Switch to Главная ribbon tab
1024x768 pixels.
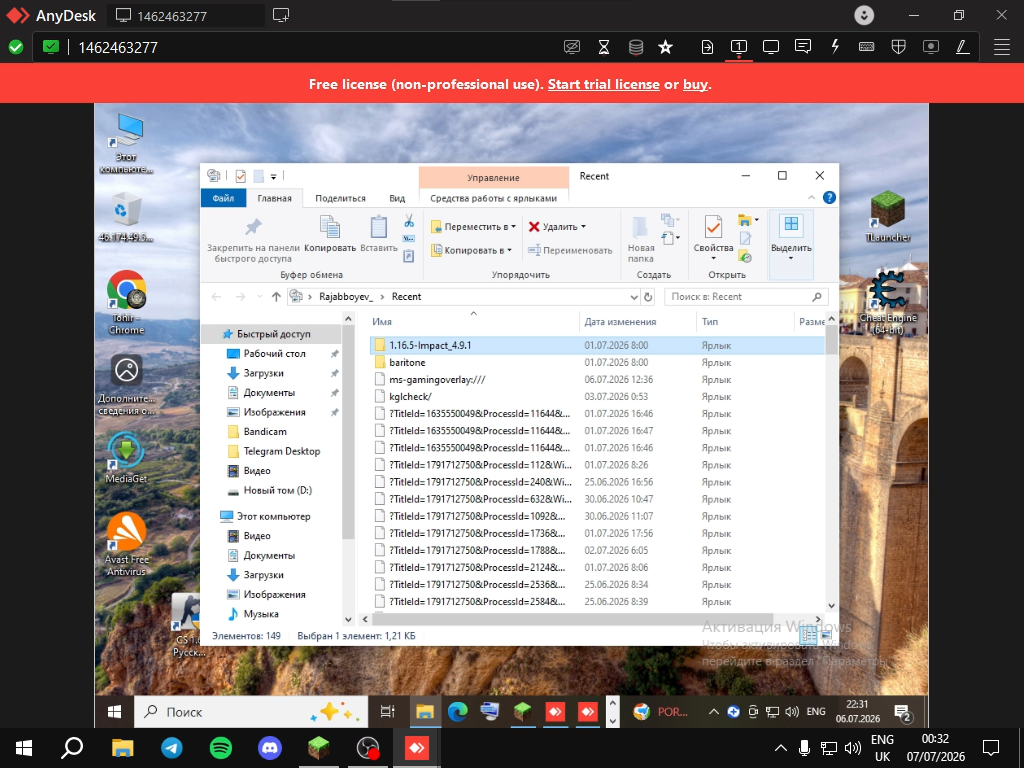coord(274,198)
